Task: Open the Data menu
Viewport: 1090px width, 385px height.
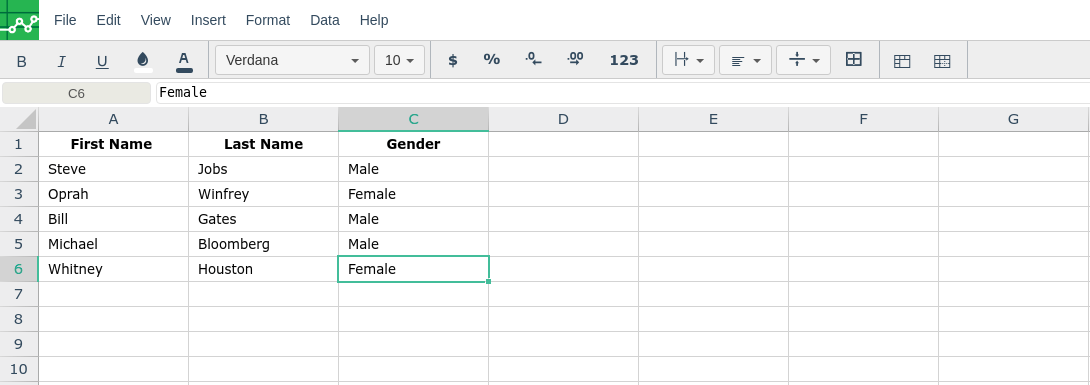Action: click(325, 20)
